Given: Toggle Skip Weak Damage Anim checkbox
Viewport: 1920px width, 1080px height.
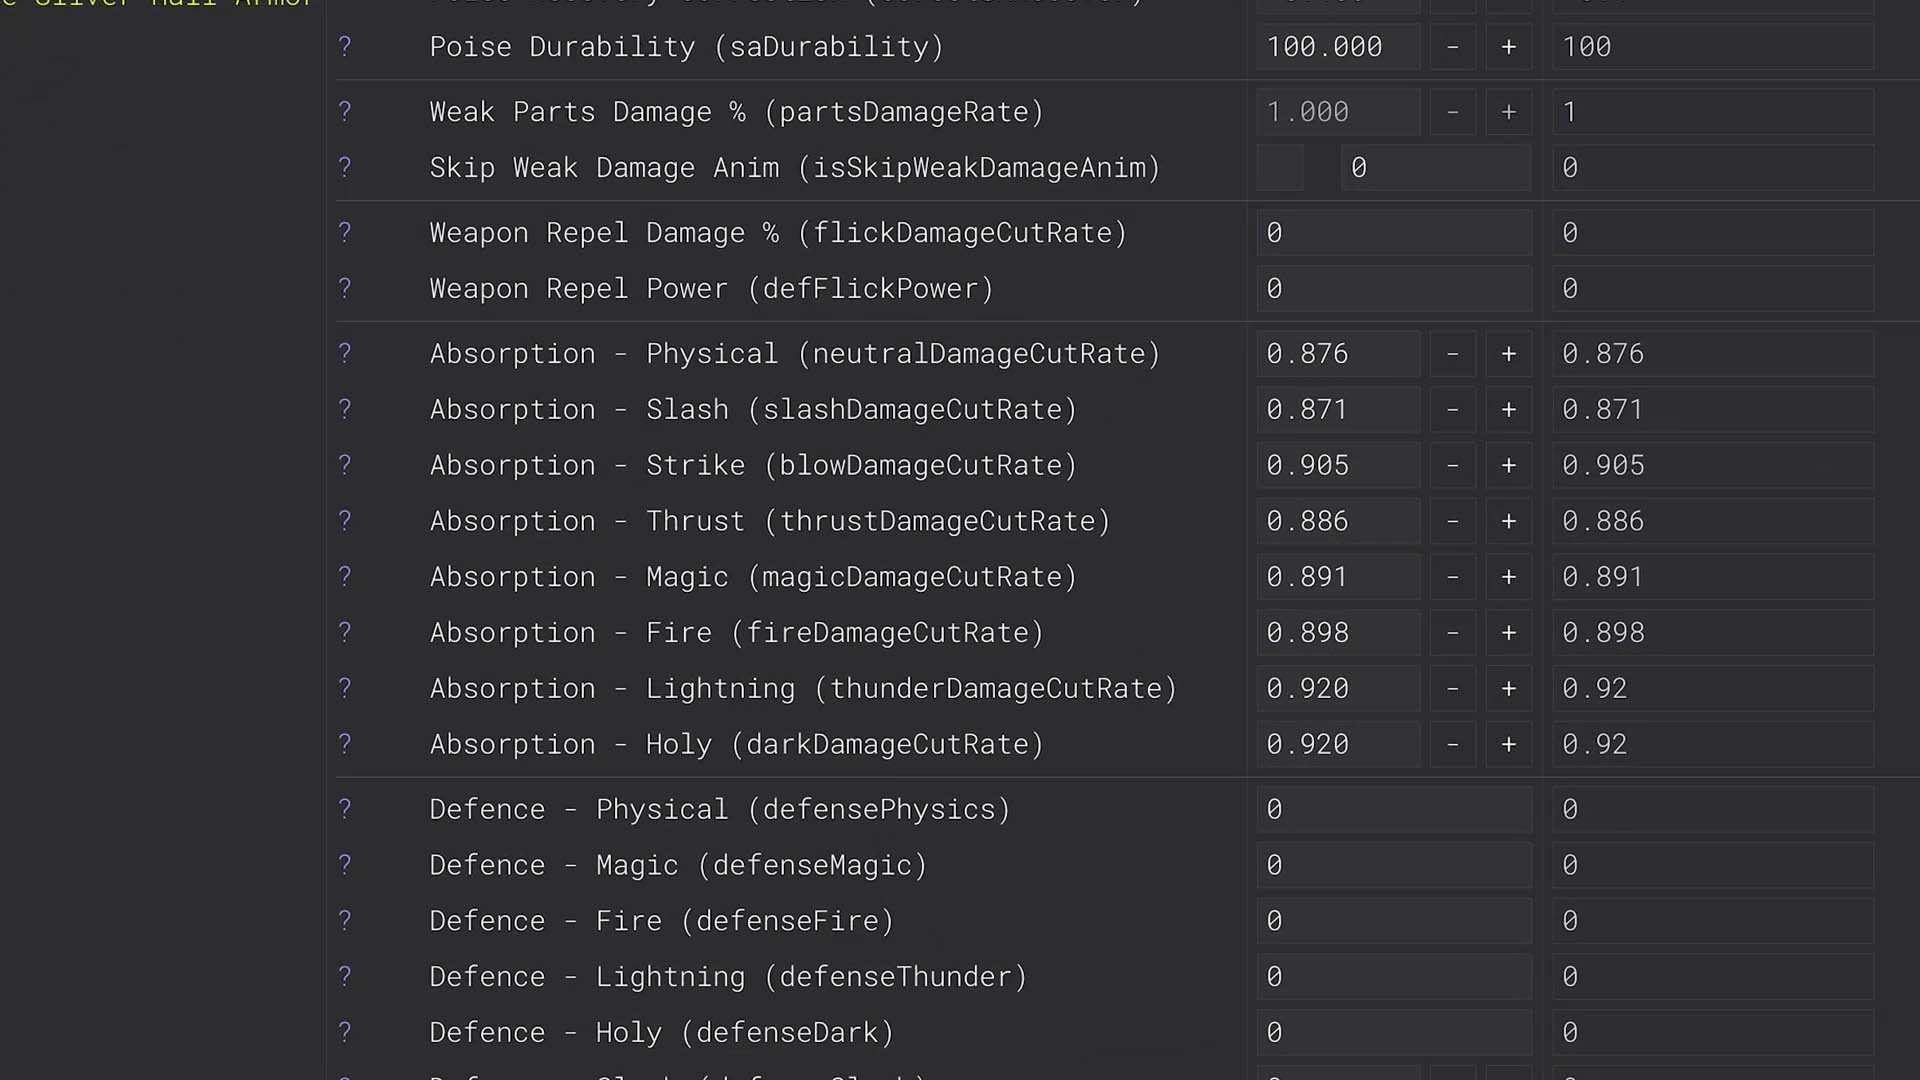Looking at the screenshot, I should coord(1280,168).
